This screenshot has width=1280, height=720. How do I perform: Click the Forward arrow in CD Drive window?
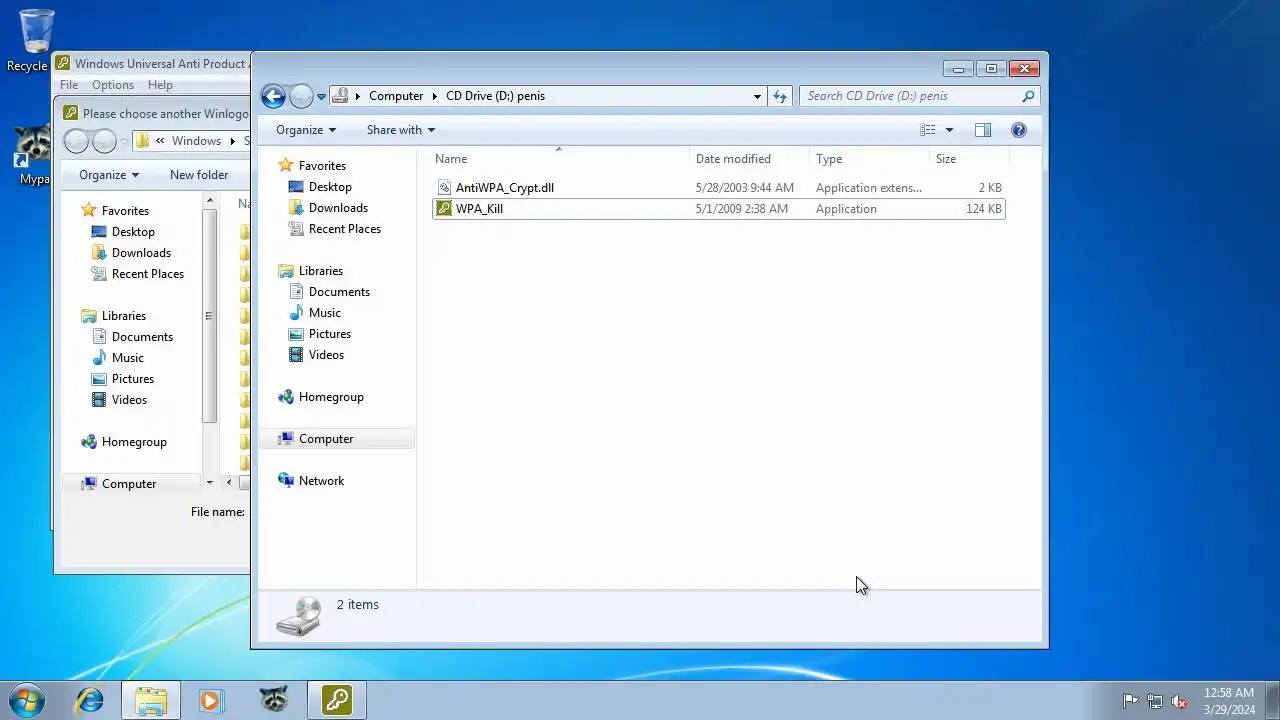301,96
